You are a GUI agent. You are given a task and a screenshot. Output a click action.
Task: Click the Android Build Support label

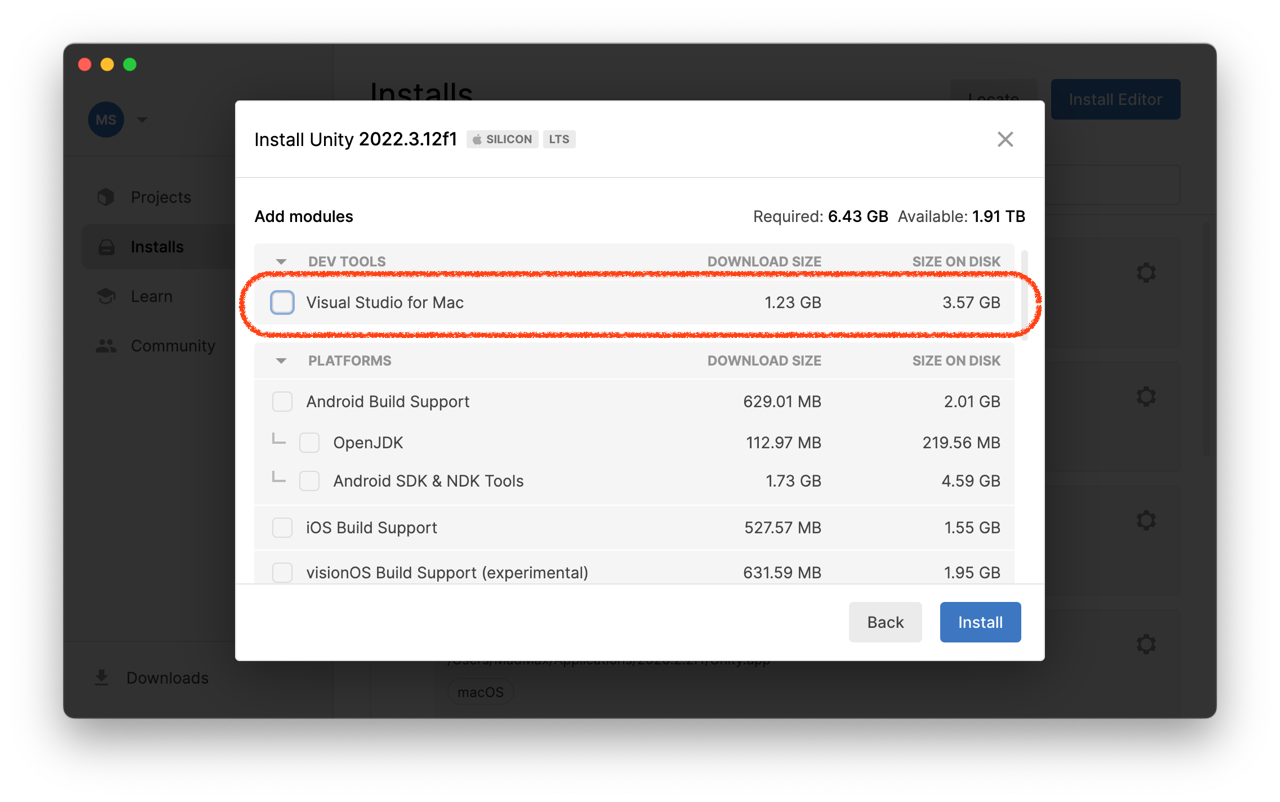(388, 401)
